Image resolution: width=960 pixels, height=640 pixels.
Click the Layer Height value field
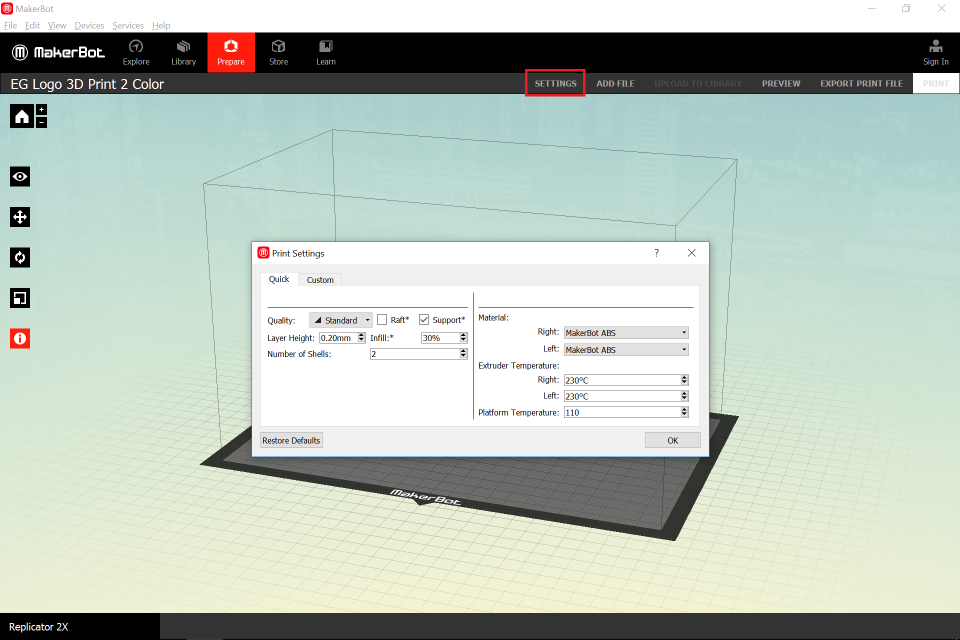point(339,337)
